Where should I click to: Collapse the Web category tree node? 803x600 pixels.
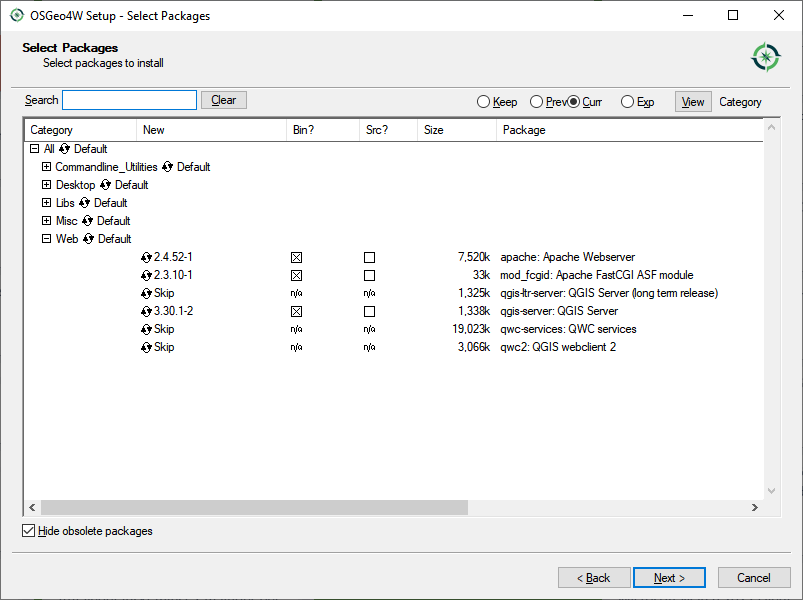click(x=46, y=238)
